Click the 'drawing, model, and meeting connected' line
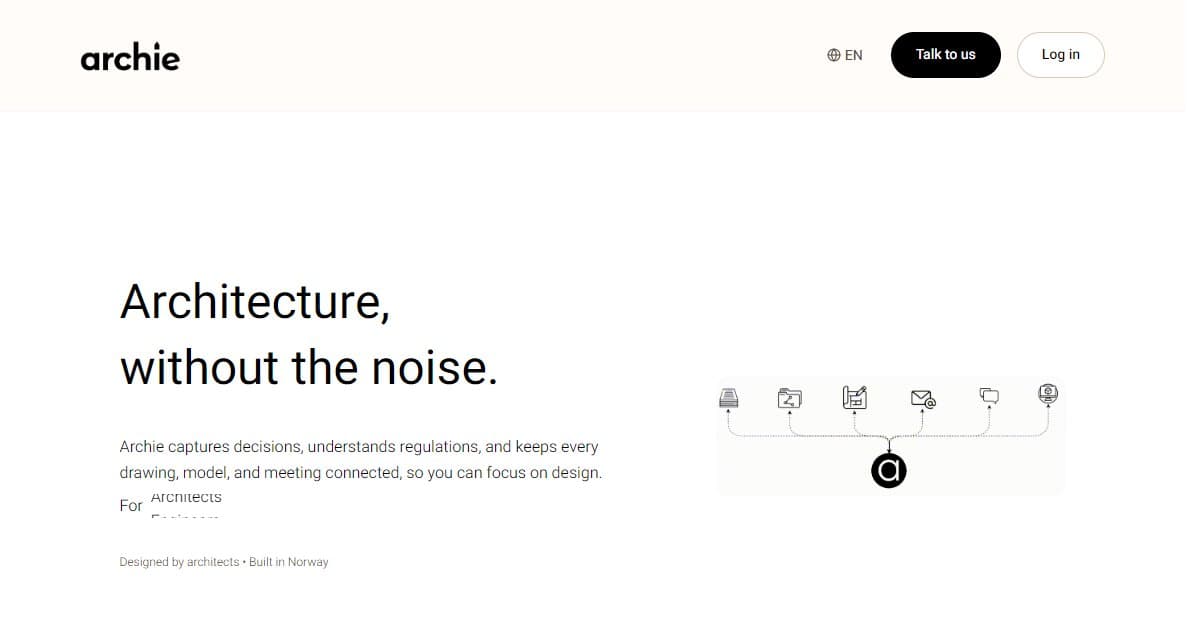1200x630 pixels. click(x=360, y=472)
